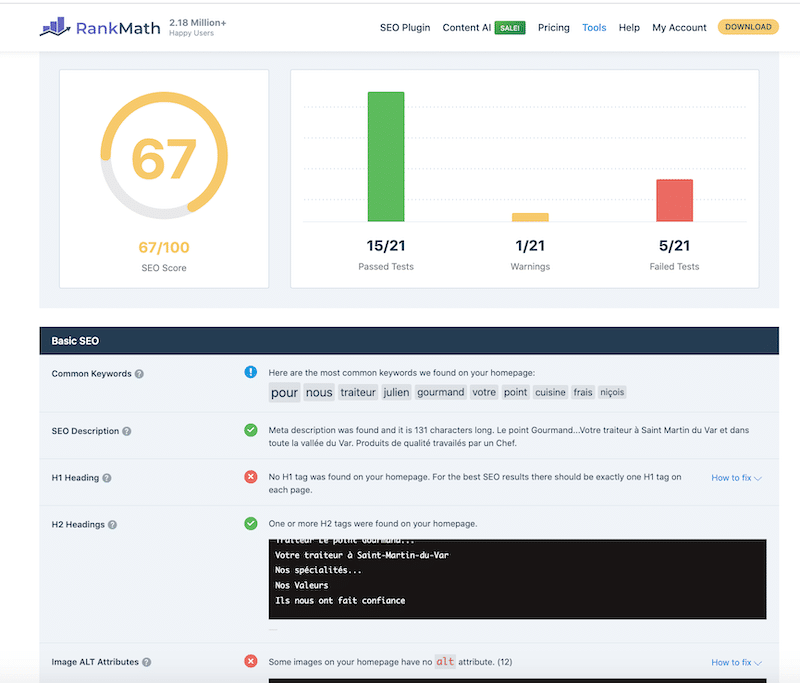Click the yellow DOWNLOAD button
Viewport: 800px width, 683px height.
point(748,27)
